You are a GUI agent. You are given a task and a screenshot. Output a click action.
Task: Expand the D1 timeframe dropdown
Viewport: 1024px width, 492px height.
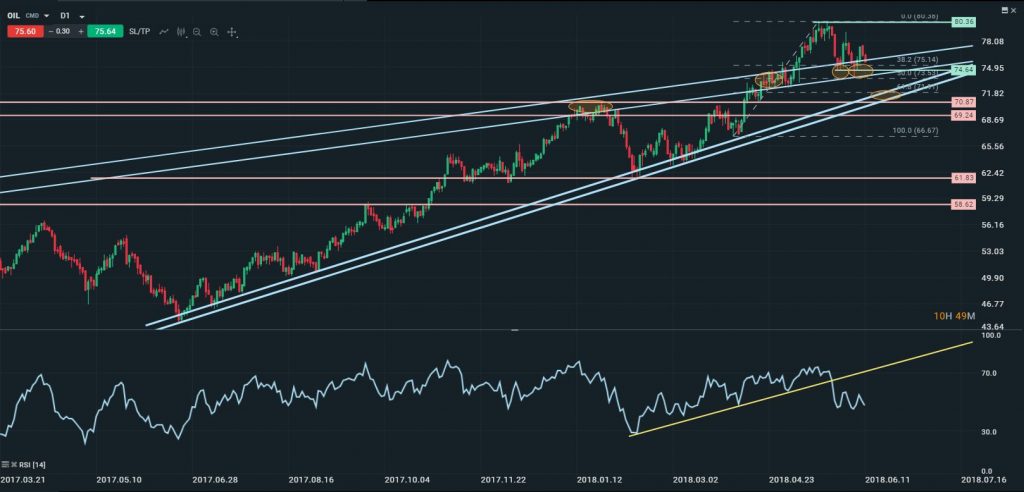point(82,16)
